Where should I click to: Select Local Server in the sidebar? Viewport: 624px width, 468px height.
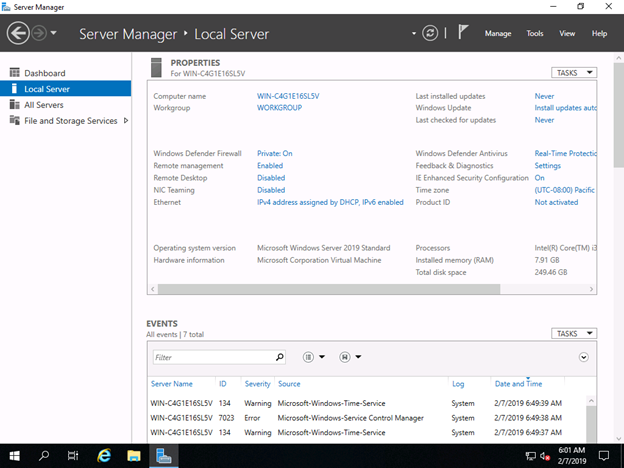point(65,89)
